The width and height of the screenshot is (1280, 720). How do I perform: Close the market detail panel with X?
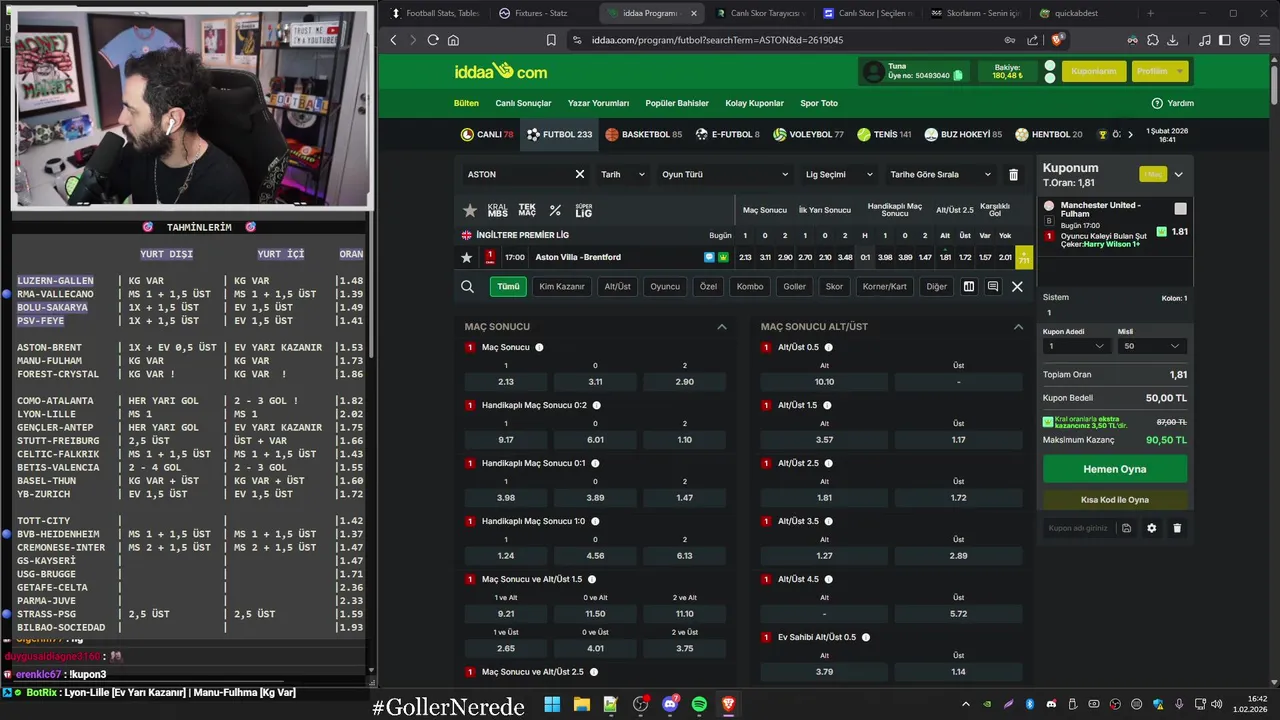coord(1017,286)
